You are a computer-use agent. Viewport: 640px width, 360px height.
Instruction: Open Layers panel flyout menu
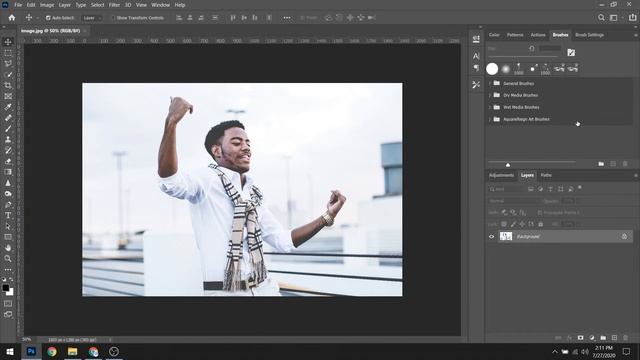[636, 176]
